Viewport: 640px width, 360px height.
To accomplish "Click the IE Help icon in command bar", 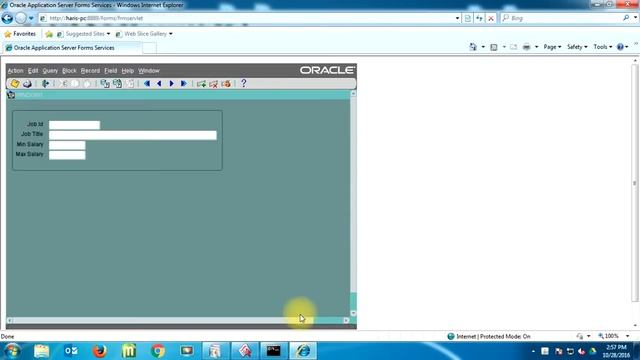I will click(620, 47).
